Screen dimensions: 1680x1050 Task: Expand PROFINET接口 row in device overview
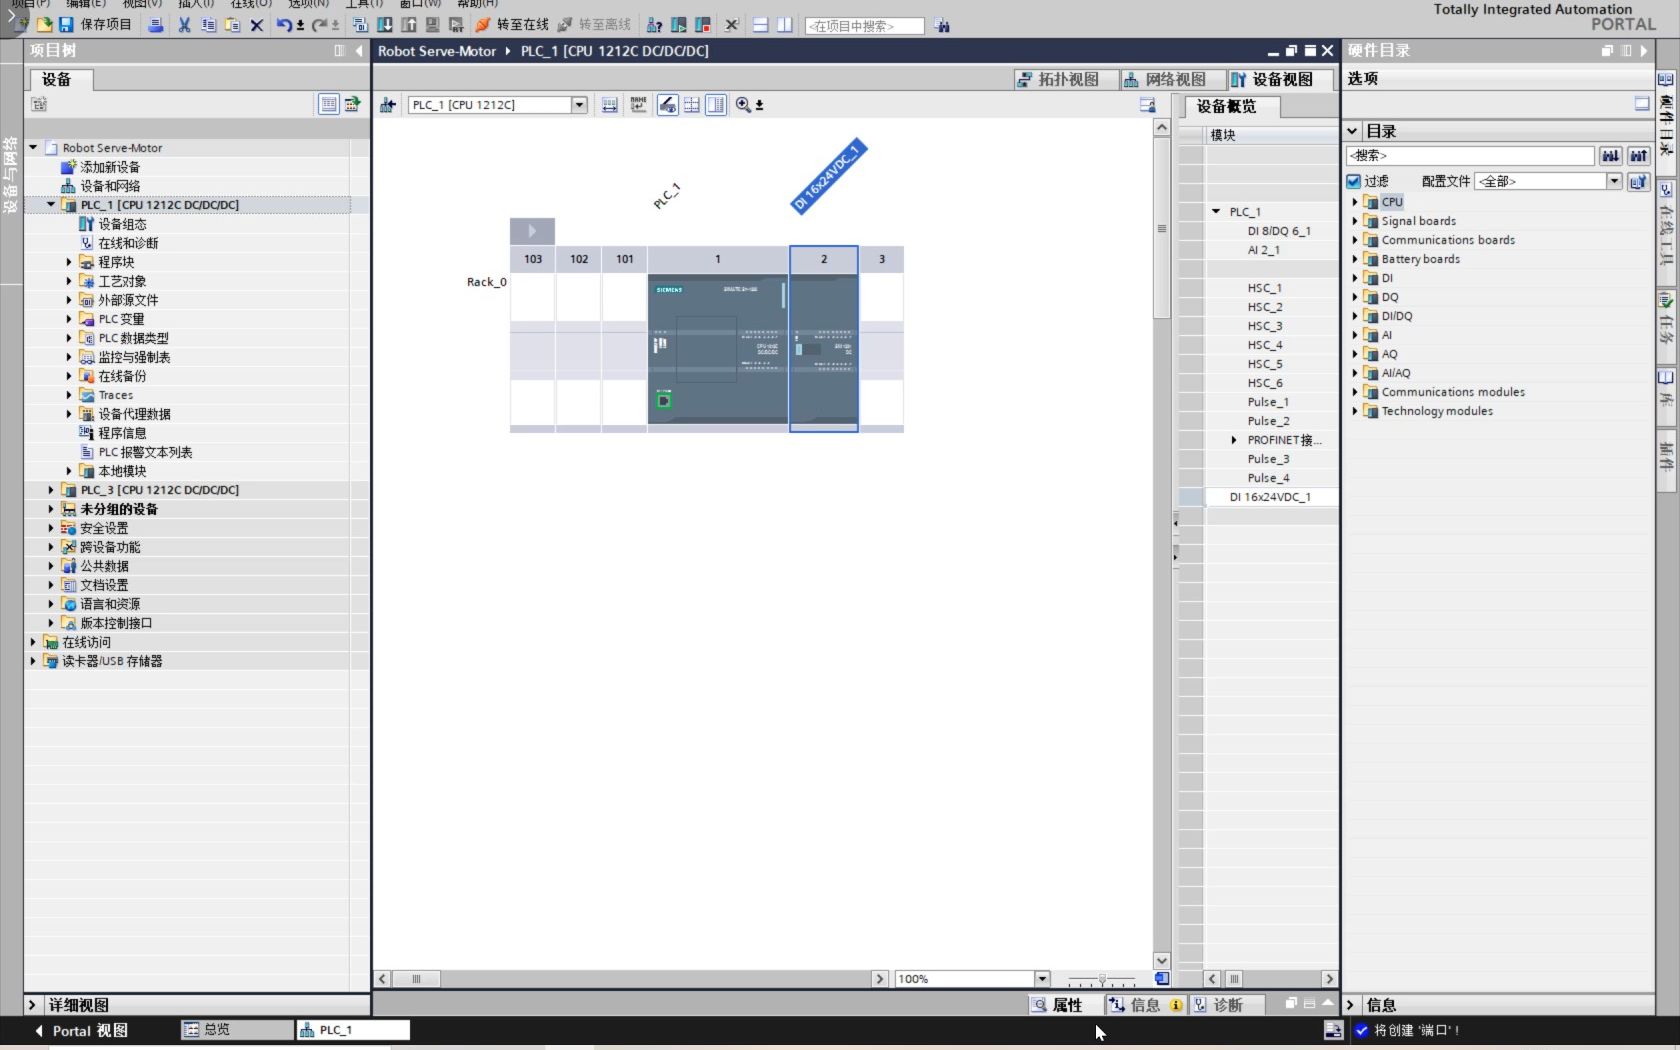pyautogui.click(x=1233, y=440)
